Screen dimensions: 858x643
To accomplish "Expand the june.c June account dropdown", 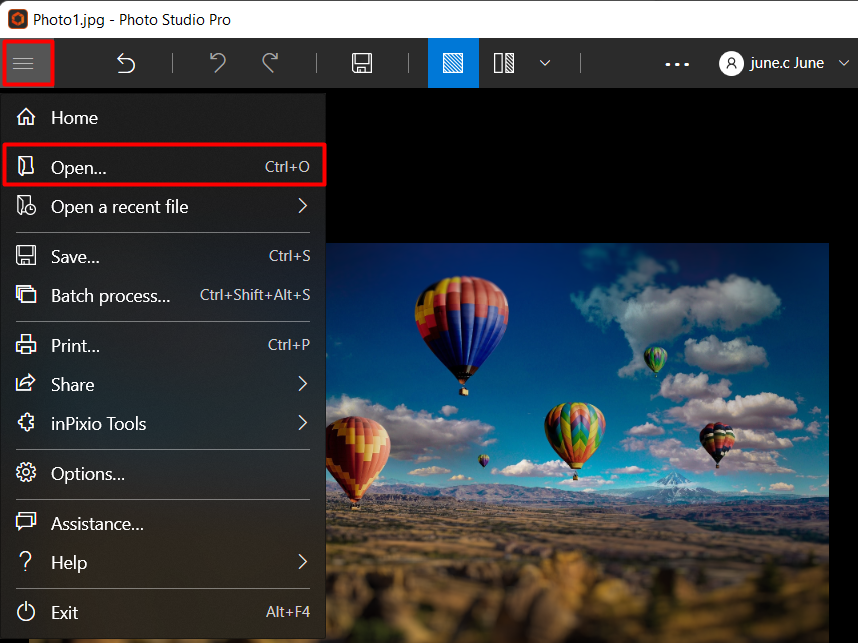I will click(x=844, y=63).
